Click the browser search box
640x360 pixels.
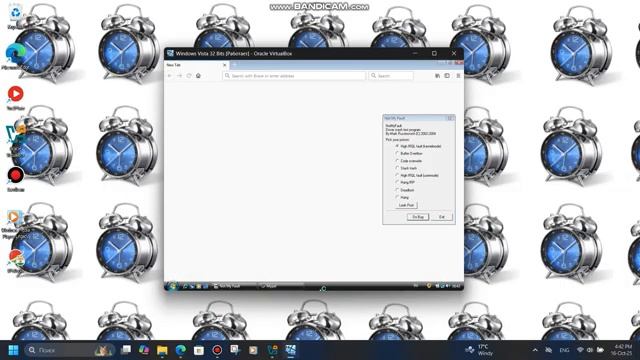tap(391, 76)
